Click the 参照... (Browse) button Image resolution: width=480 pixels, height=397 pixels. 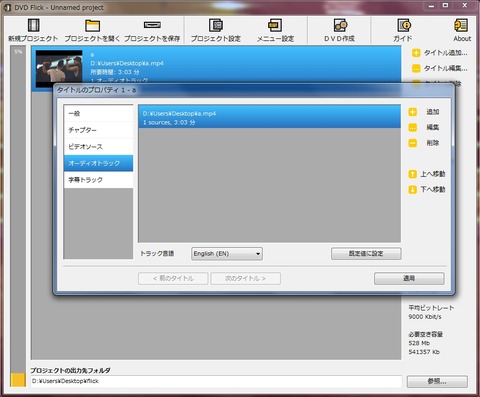[x=437, y=381]
